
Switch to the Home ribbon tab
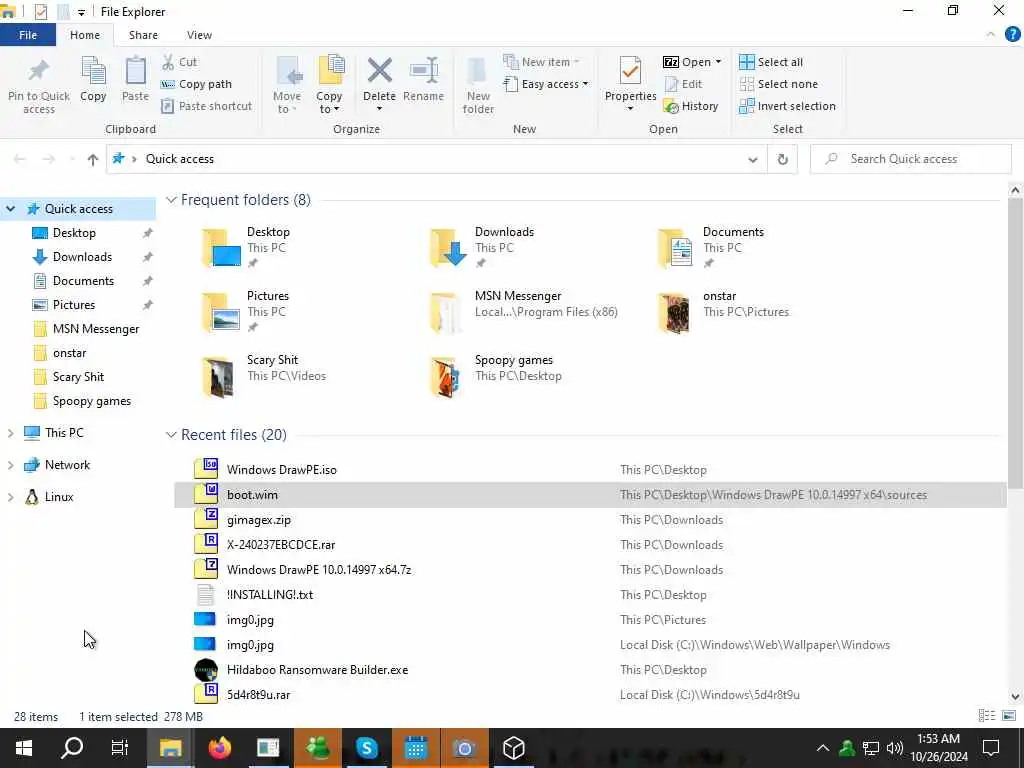point(85,35)
